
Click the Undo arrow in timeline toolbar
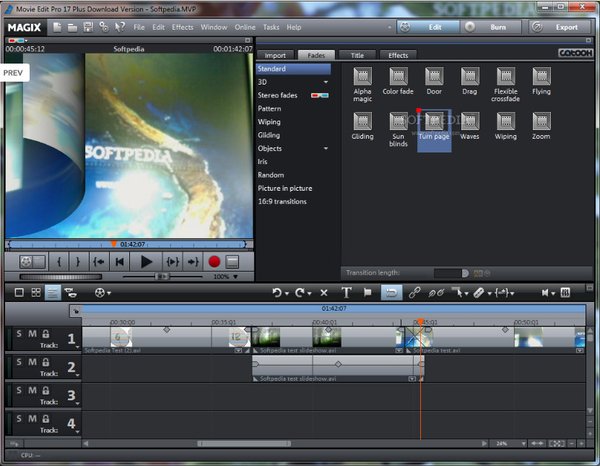(x=278, y=292)
